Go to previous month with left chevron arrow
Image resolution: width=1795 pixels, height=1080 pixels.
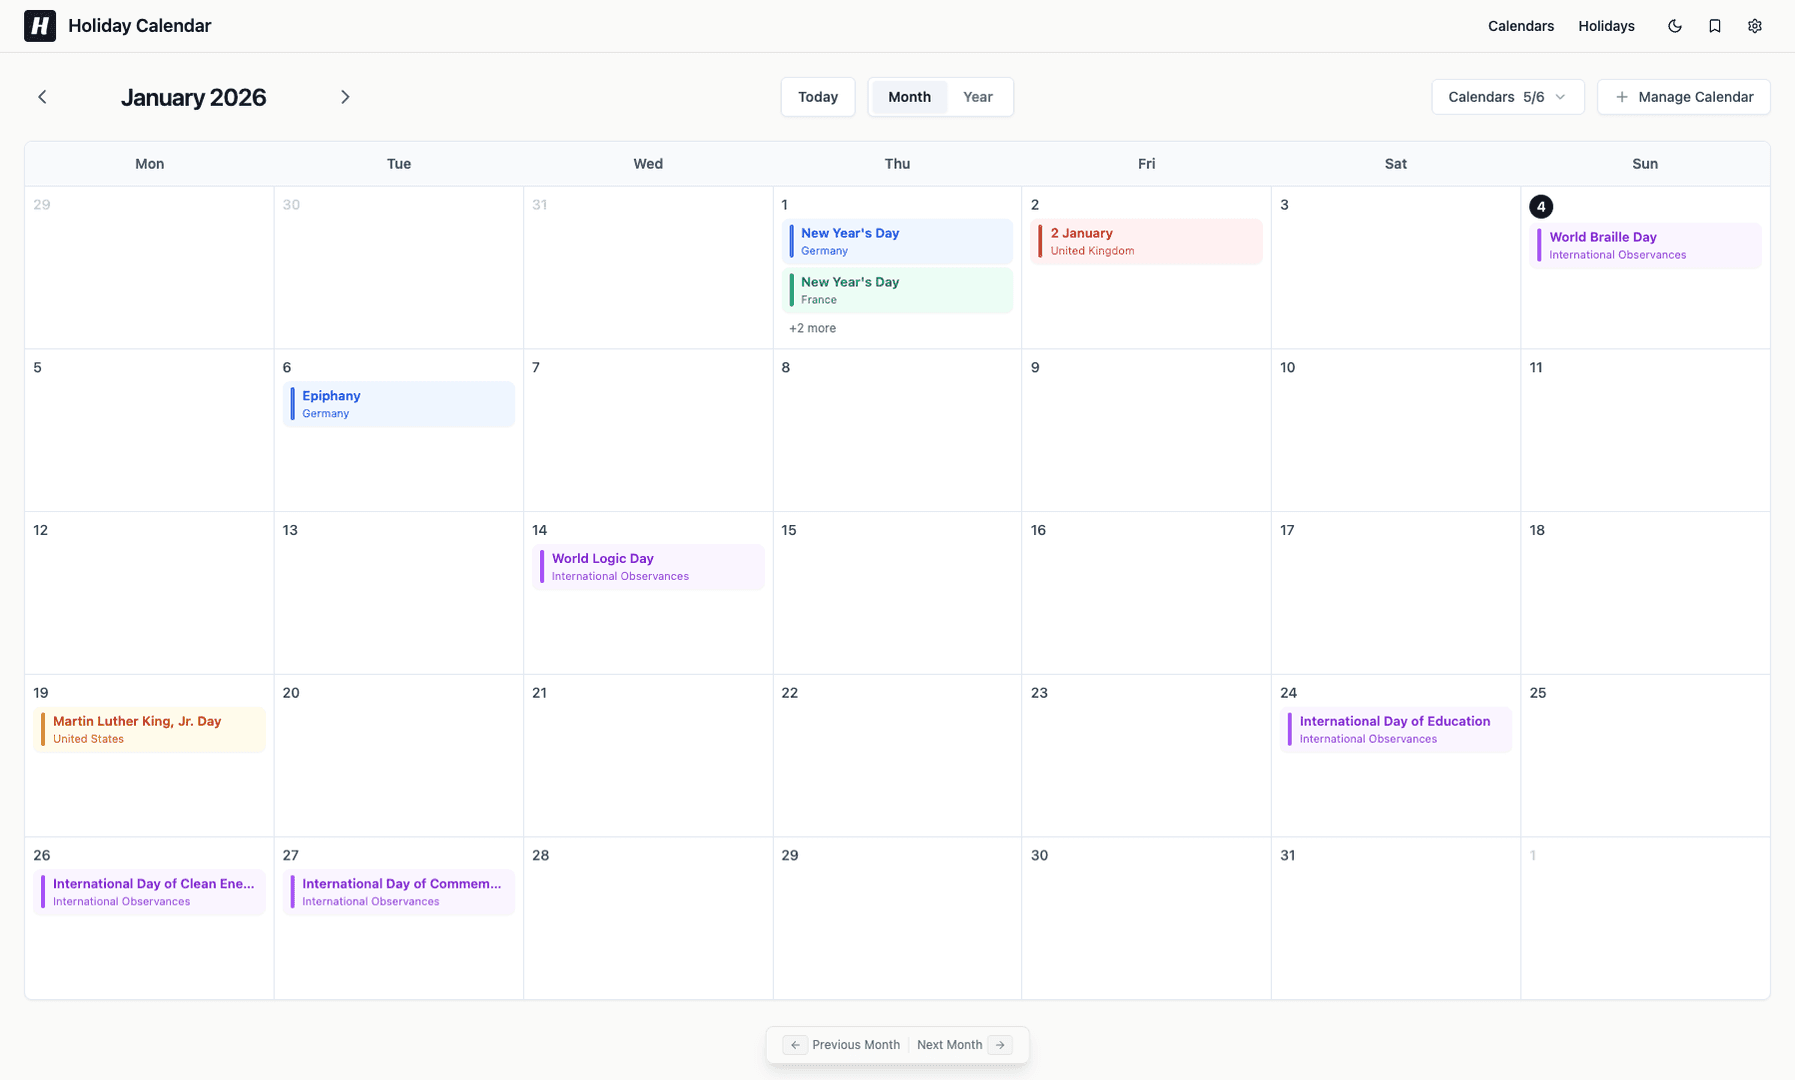42,96
